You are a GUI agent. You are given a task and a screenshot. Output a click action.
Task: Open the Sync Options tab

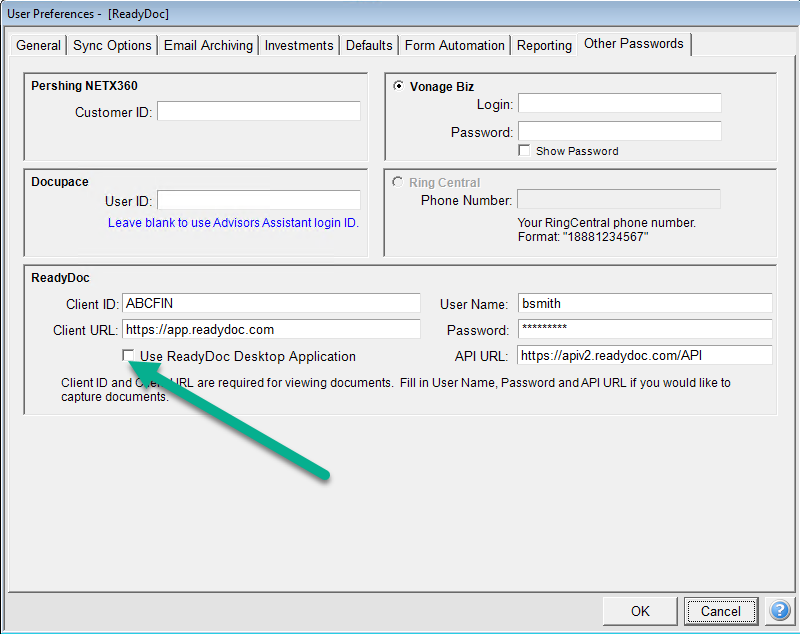tap(112, 45)
